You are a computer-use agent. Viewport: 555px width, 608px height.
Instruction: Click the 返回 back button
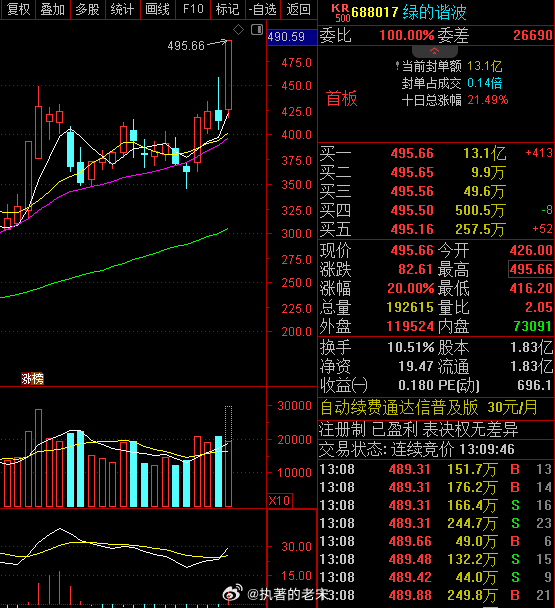click(x=298, y=9)
